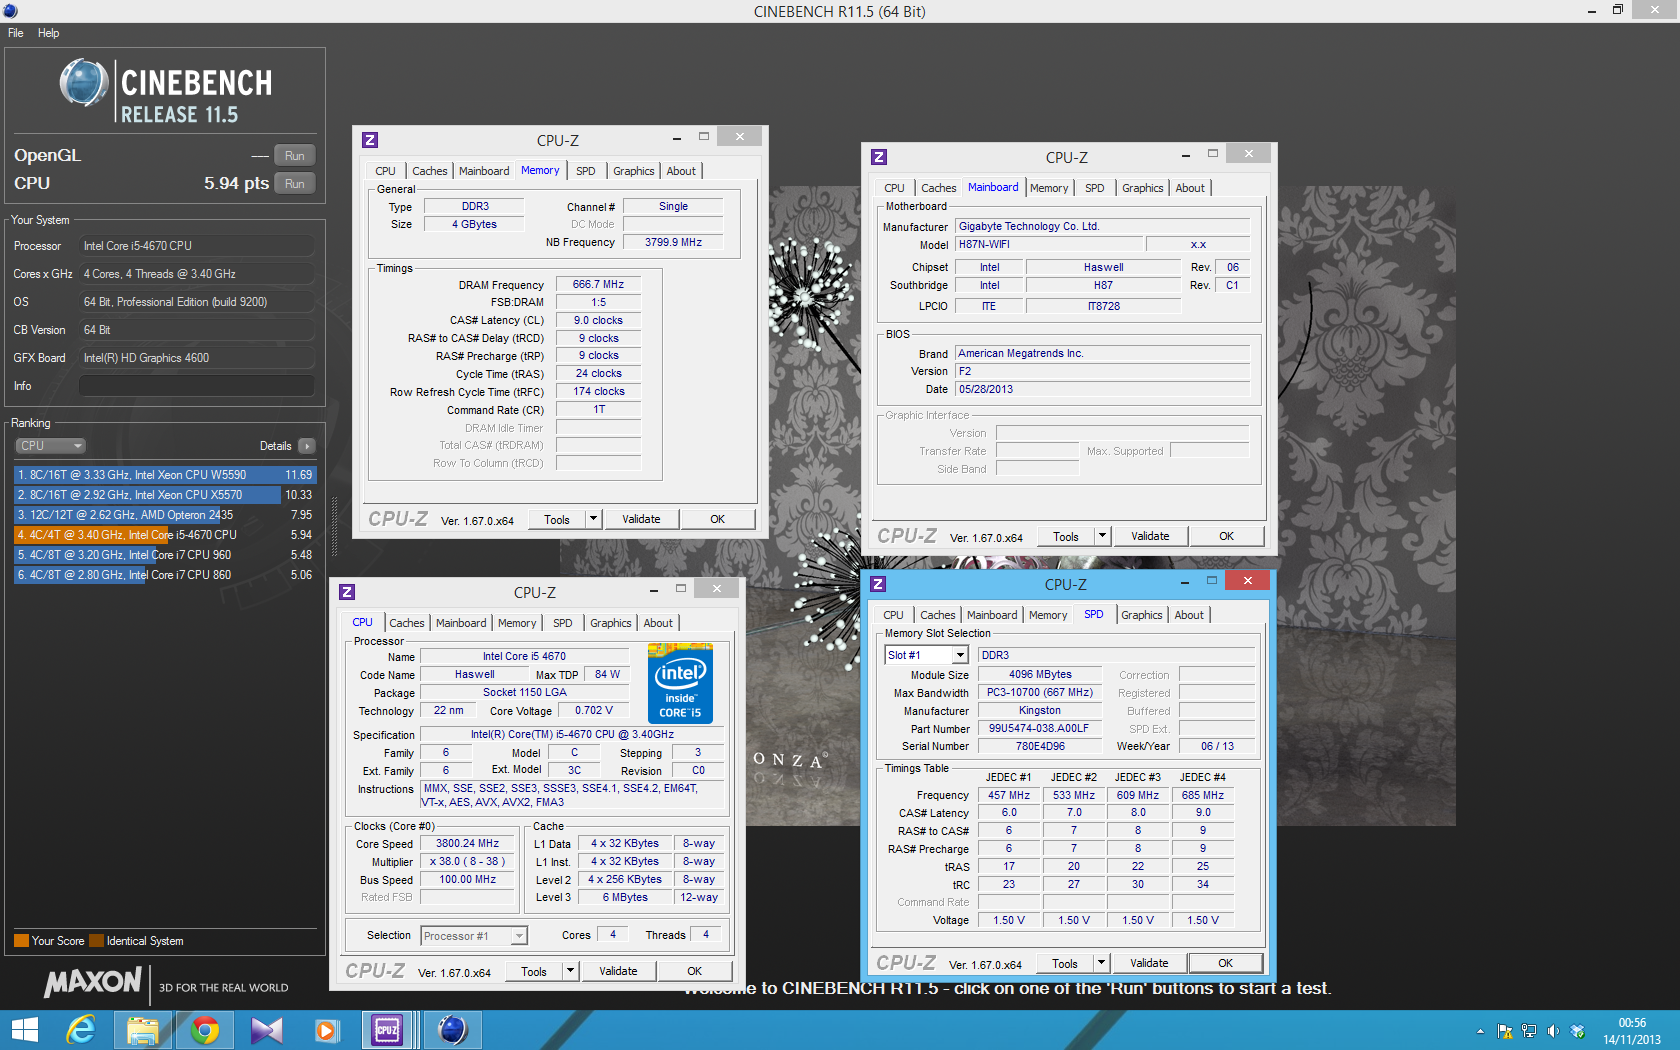Click the Cinebench taskbar icon

[453, 1030]
